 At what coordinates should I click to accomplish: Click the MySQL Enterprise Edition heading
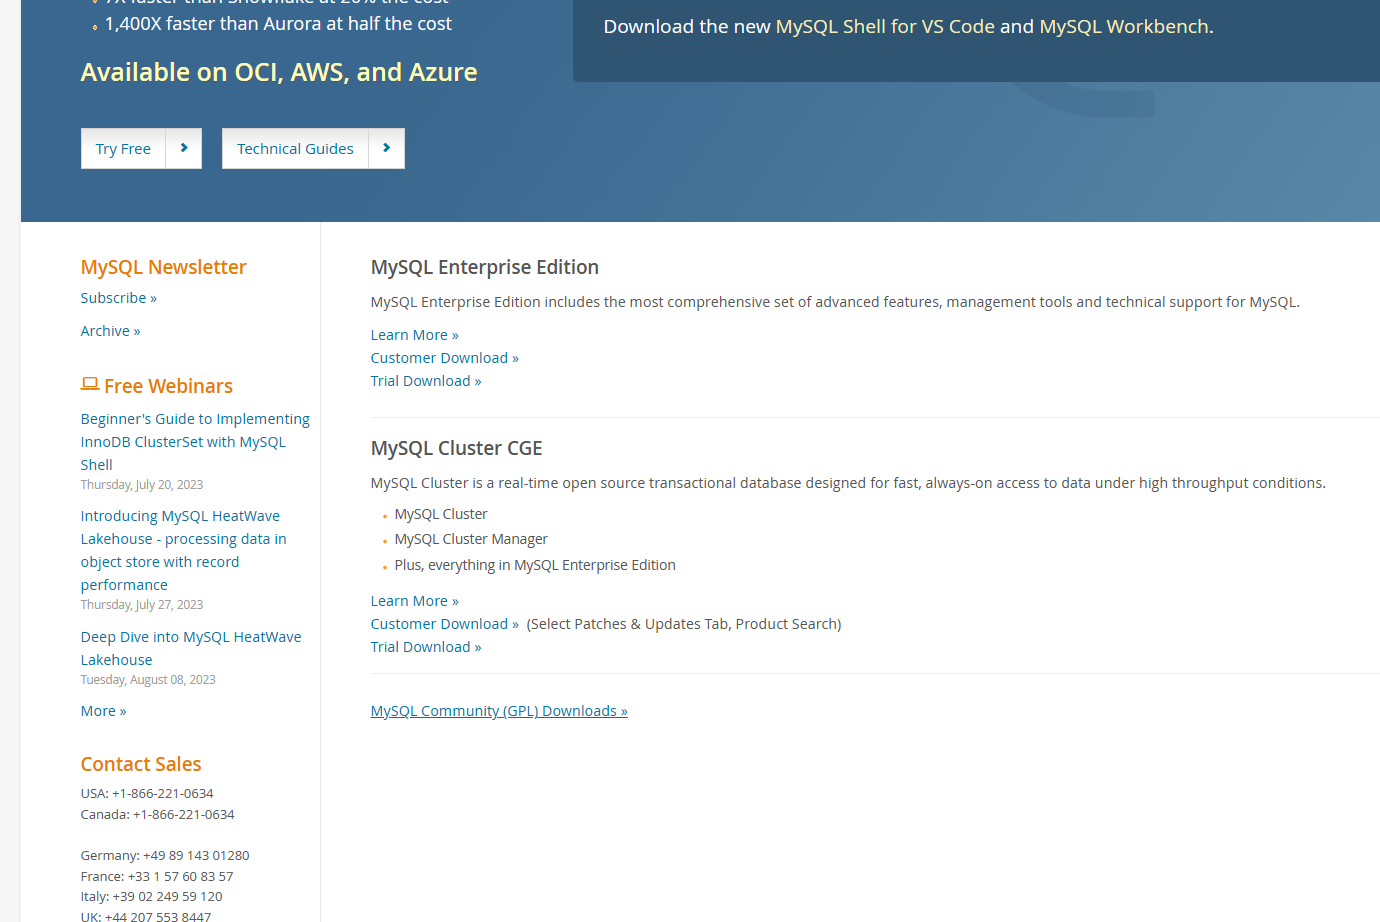485,267
